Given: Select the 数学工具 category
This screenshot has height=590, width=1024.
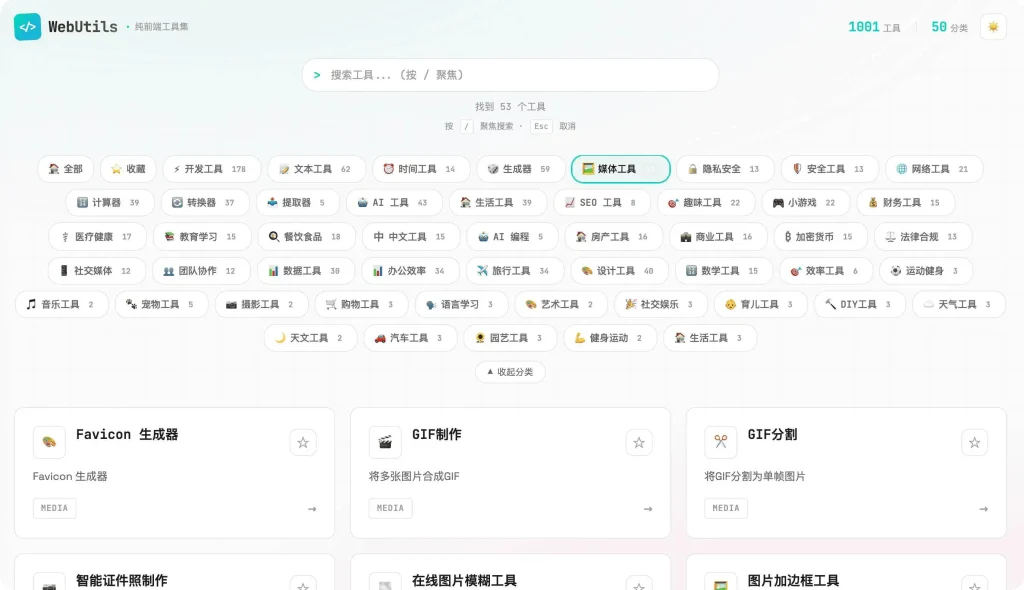Looking at the screenshot, I should click(724, 270).
